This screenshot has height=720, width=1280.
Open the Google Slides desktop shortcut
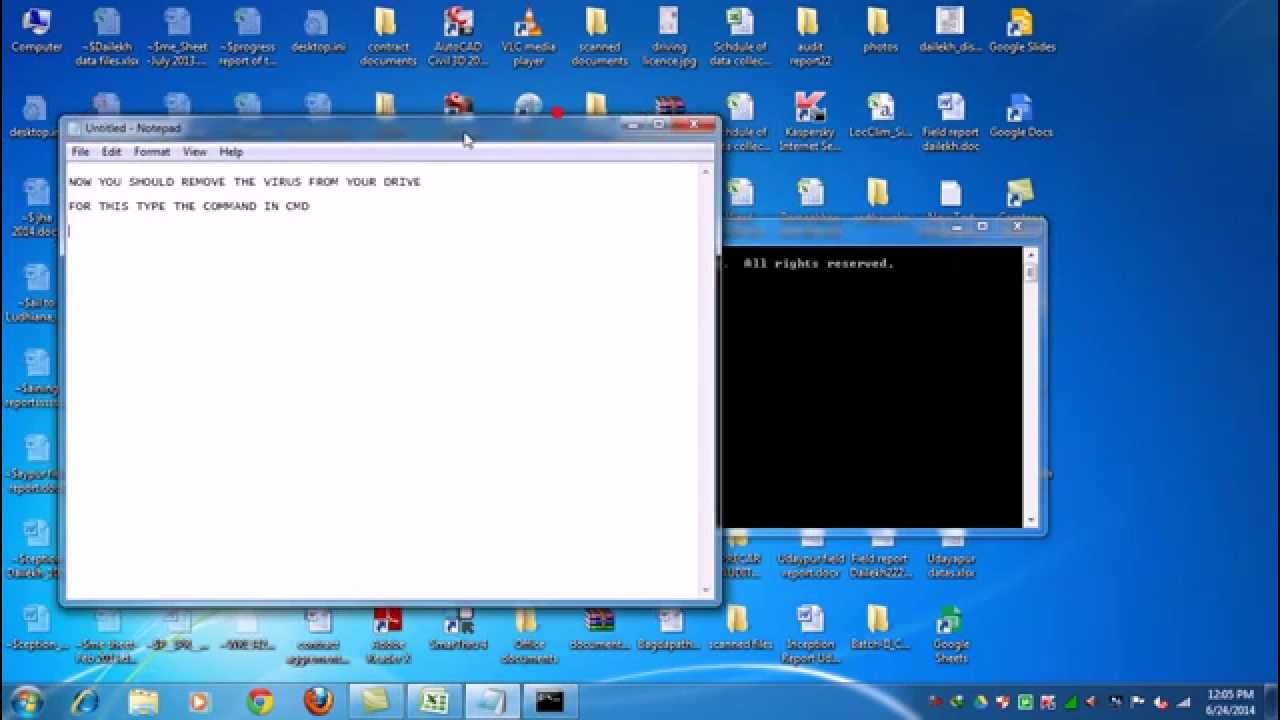(x=1021, y=30)
